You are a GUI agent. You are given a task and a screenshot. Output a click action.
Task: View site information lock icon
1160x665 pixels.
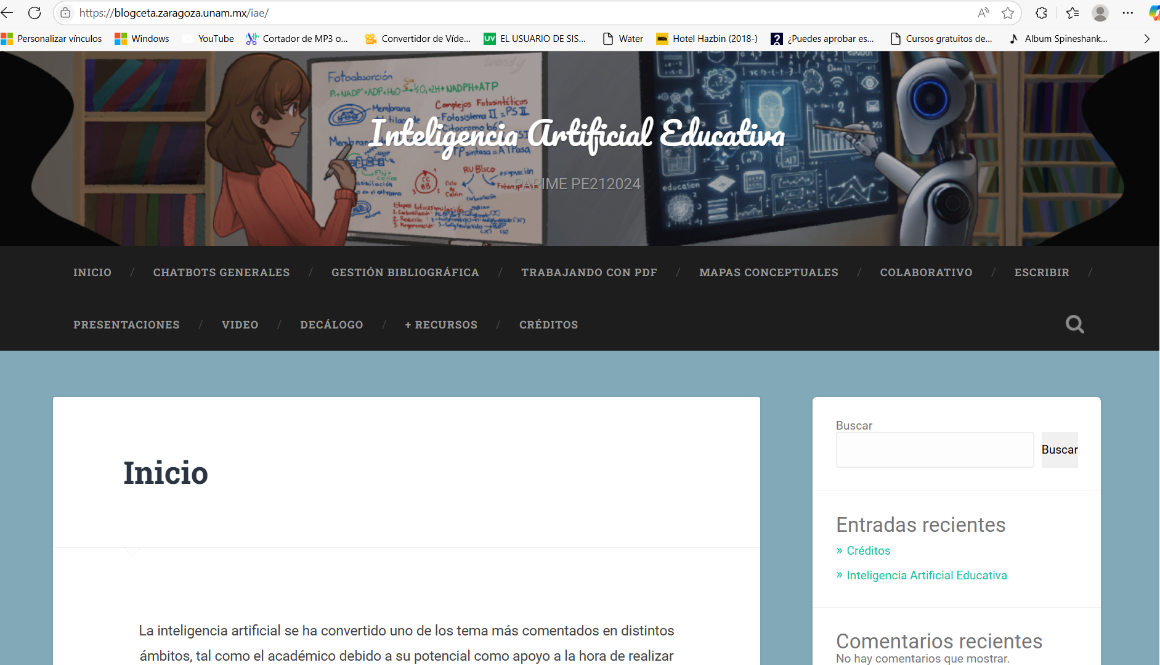pyautogui.click(x=65, y=13)
